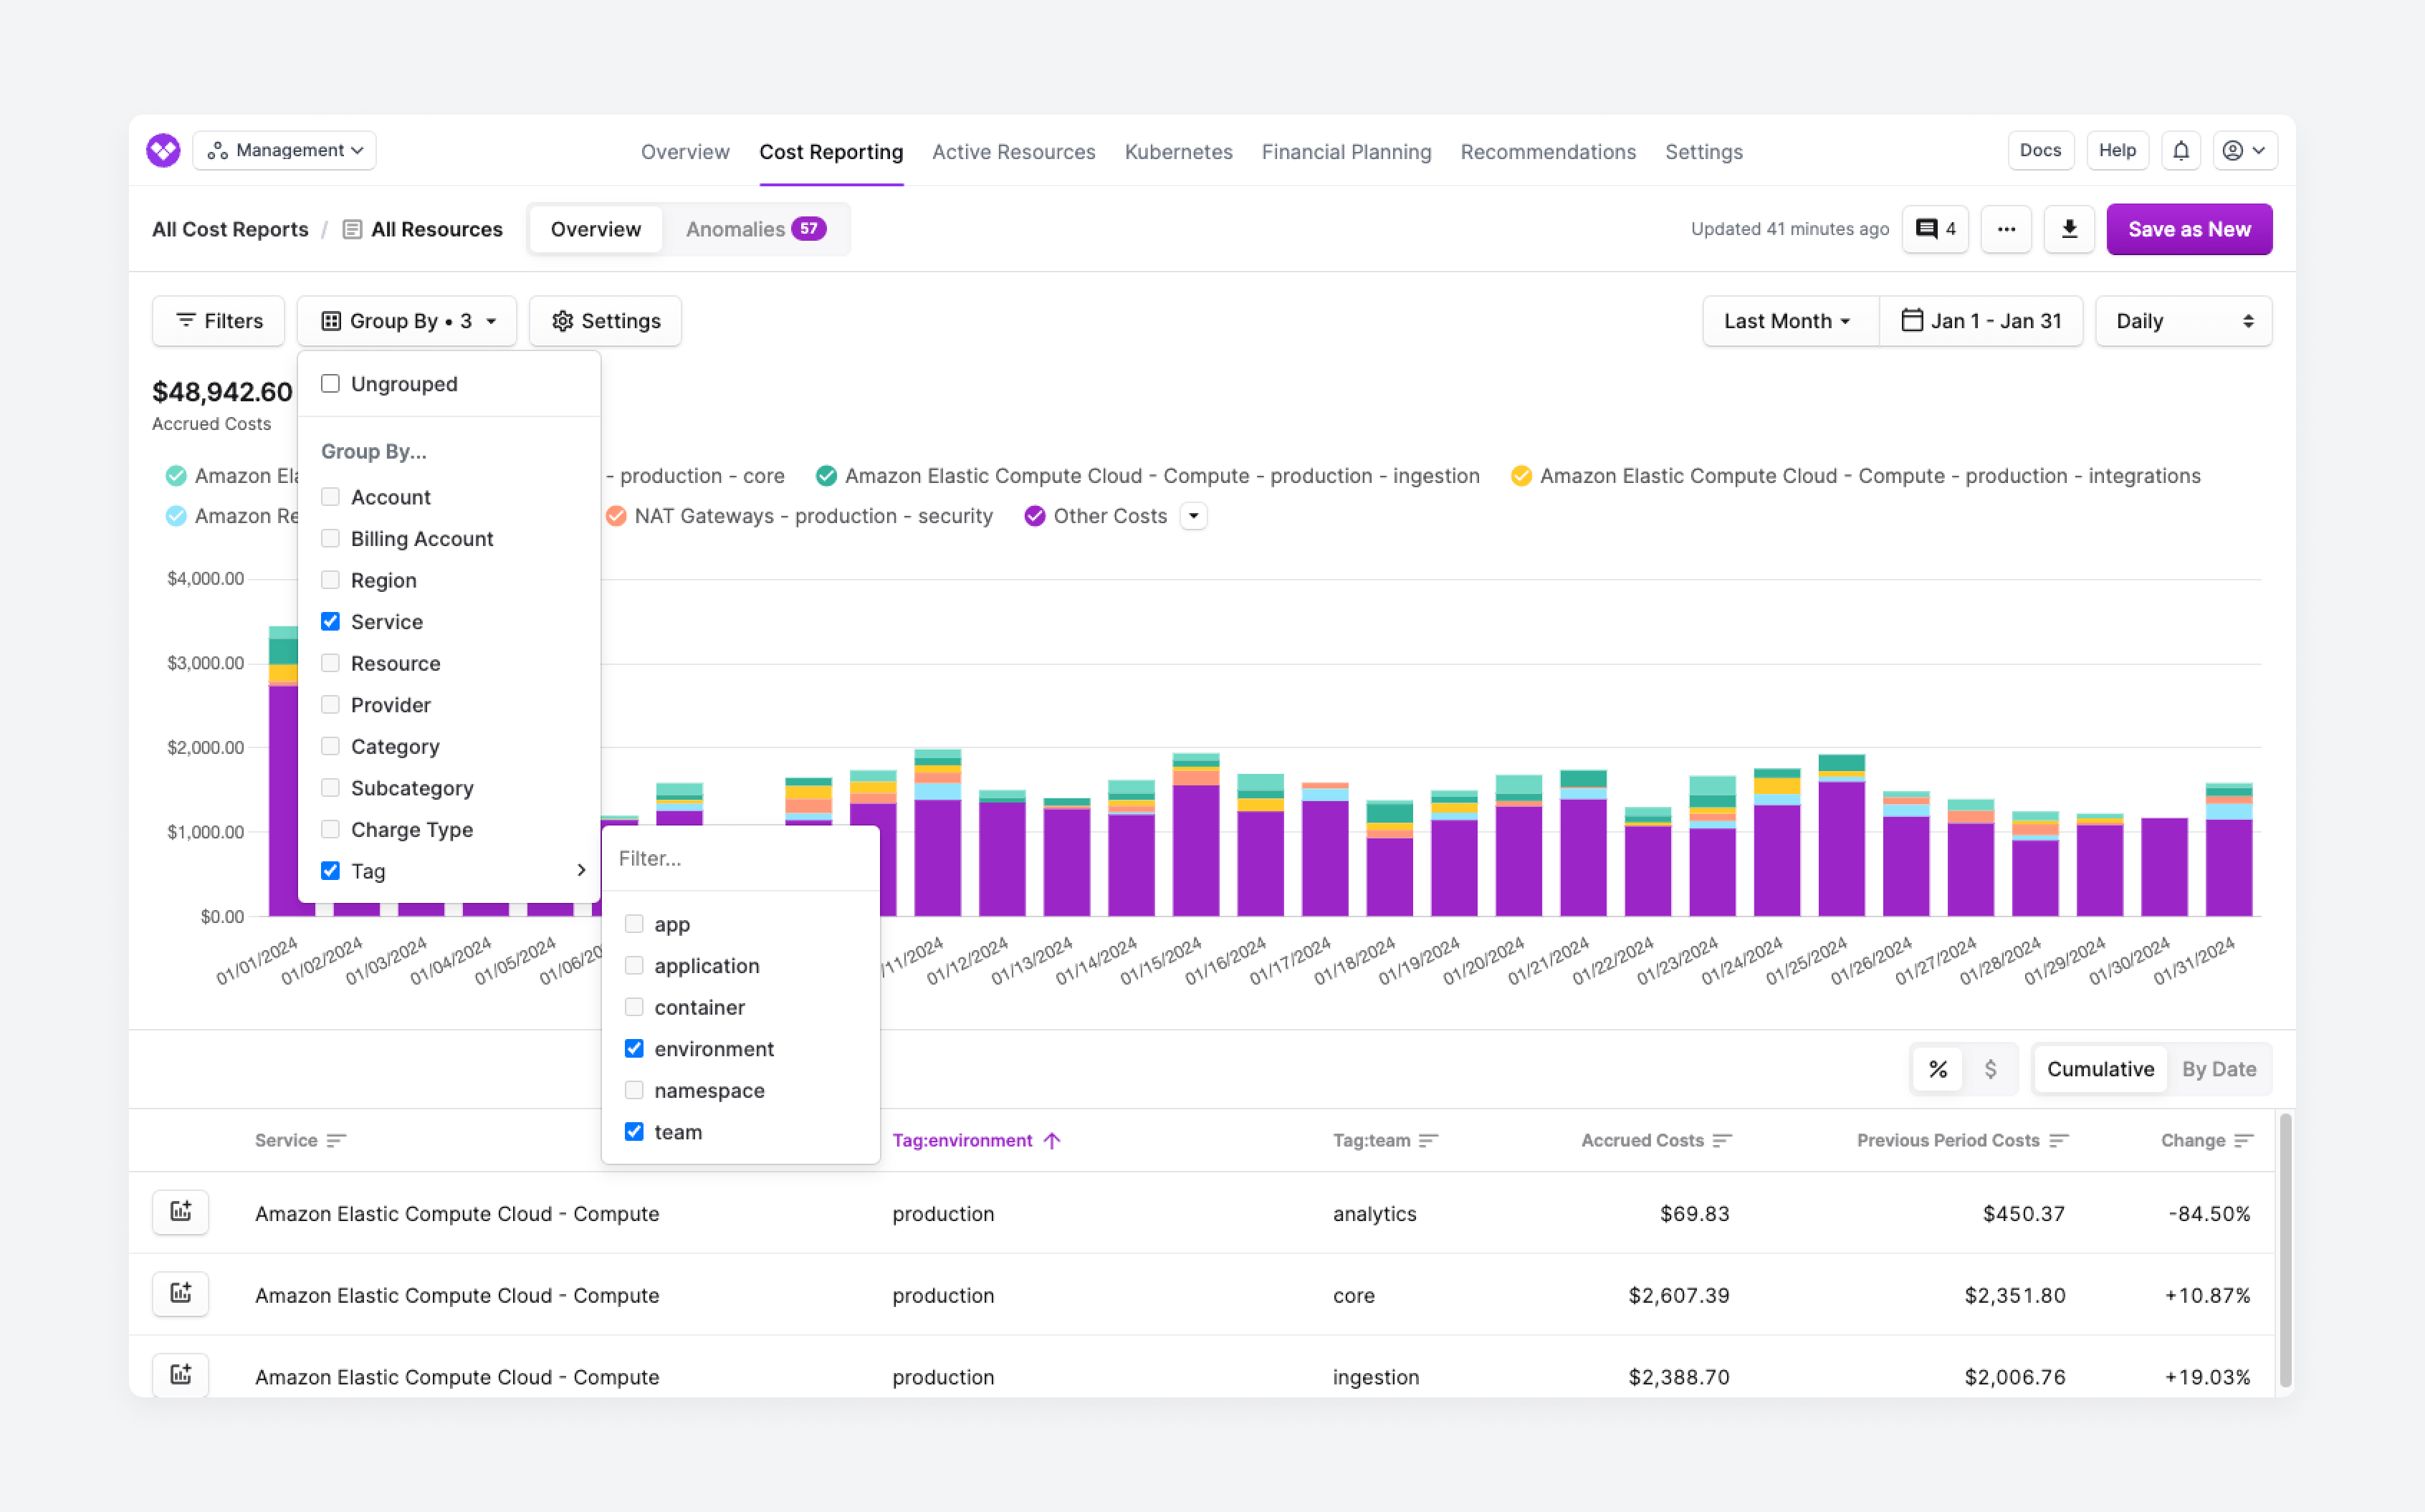Click the Vantage logo icon

pos(163,151)
